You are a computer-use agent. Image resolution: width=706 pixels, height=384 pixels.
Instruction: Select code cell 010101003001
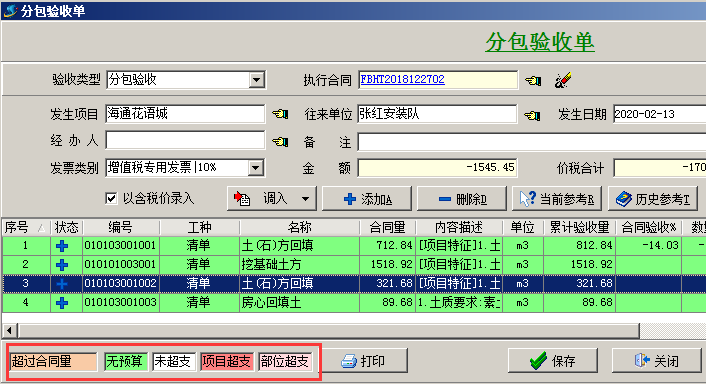coord(121,265)
